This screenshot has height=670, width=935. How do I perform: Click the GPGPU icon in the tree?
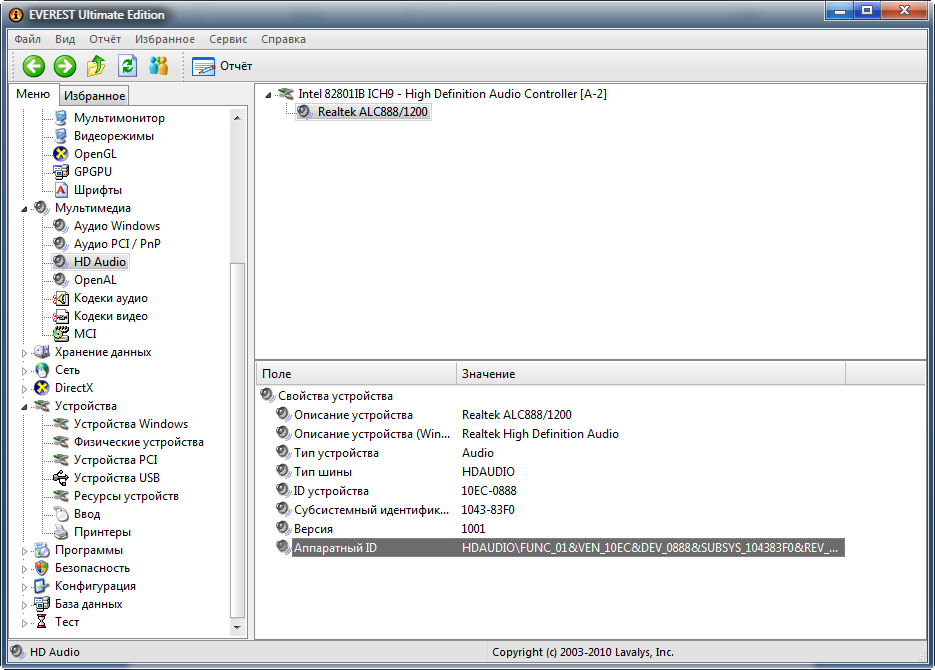(60, 172)
